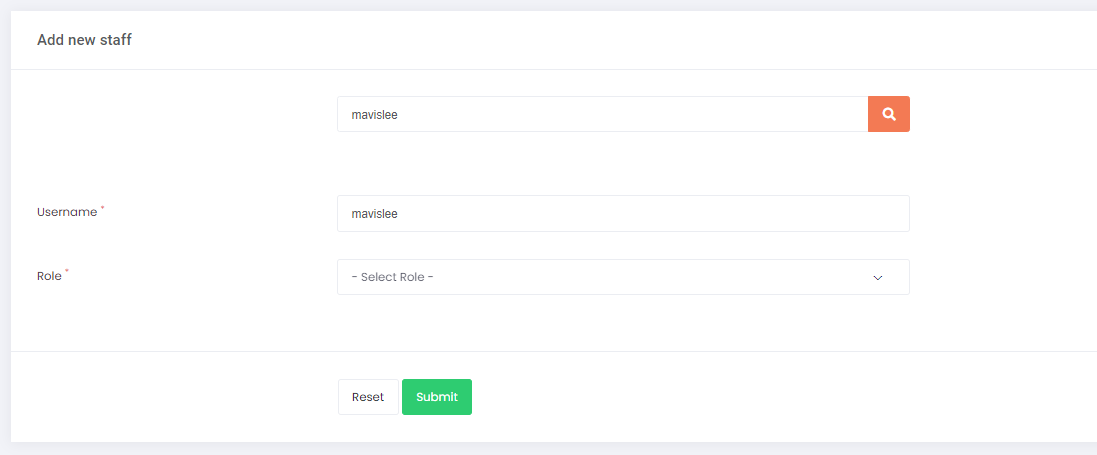Screen dimensions: 1097x455
Task: Click the Role field label
Action: (49, 276)
